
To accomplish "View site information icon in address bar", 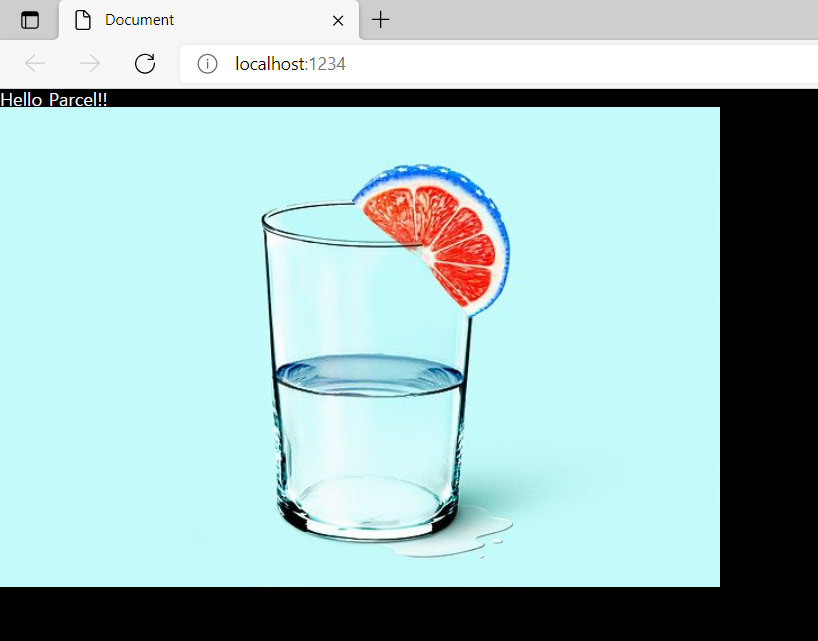I will [207, 64].
